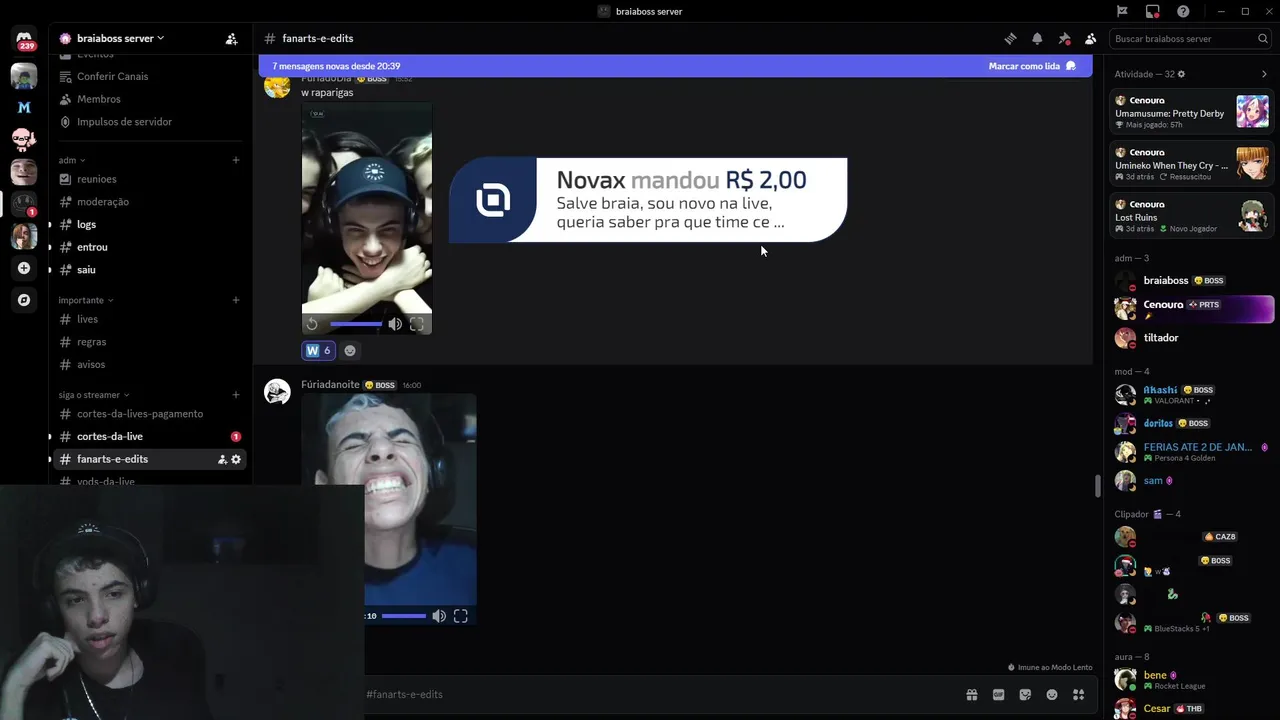Viewport: 1280px width, 720px height.
Task: Open the entrou channel
Action: (x=150, y=247)
